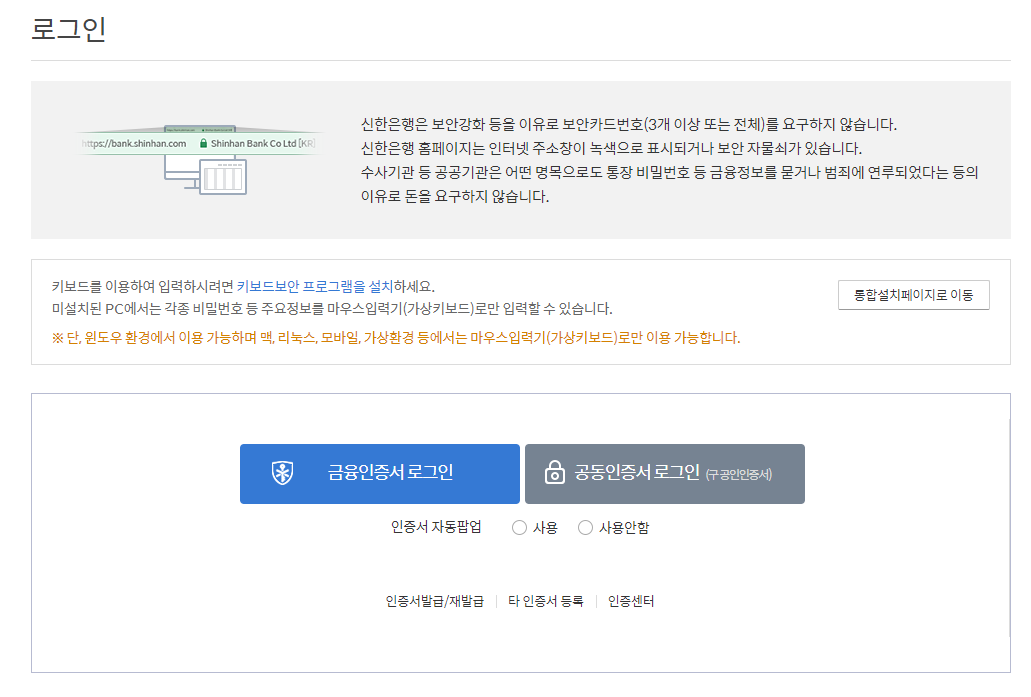Click the Shinhan Bank Co Ltd [KR] text

[x=262, y=143]
